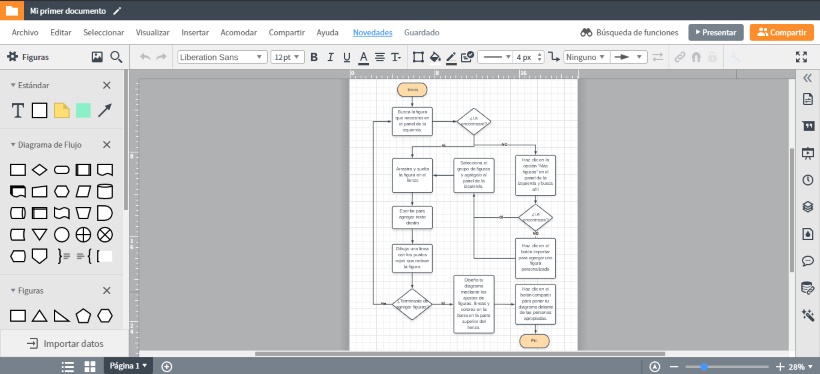The image size is (820, 374).
Task: Close the Diagrama de Flujo library
Action: 107,145
